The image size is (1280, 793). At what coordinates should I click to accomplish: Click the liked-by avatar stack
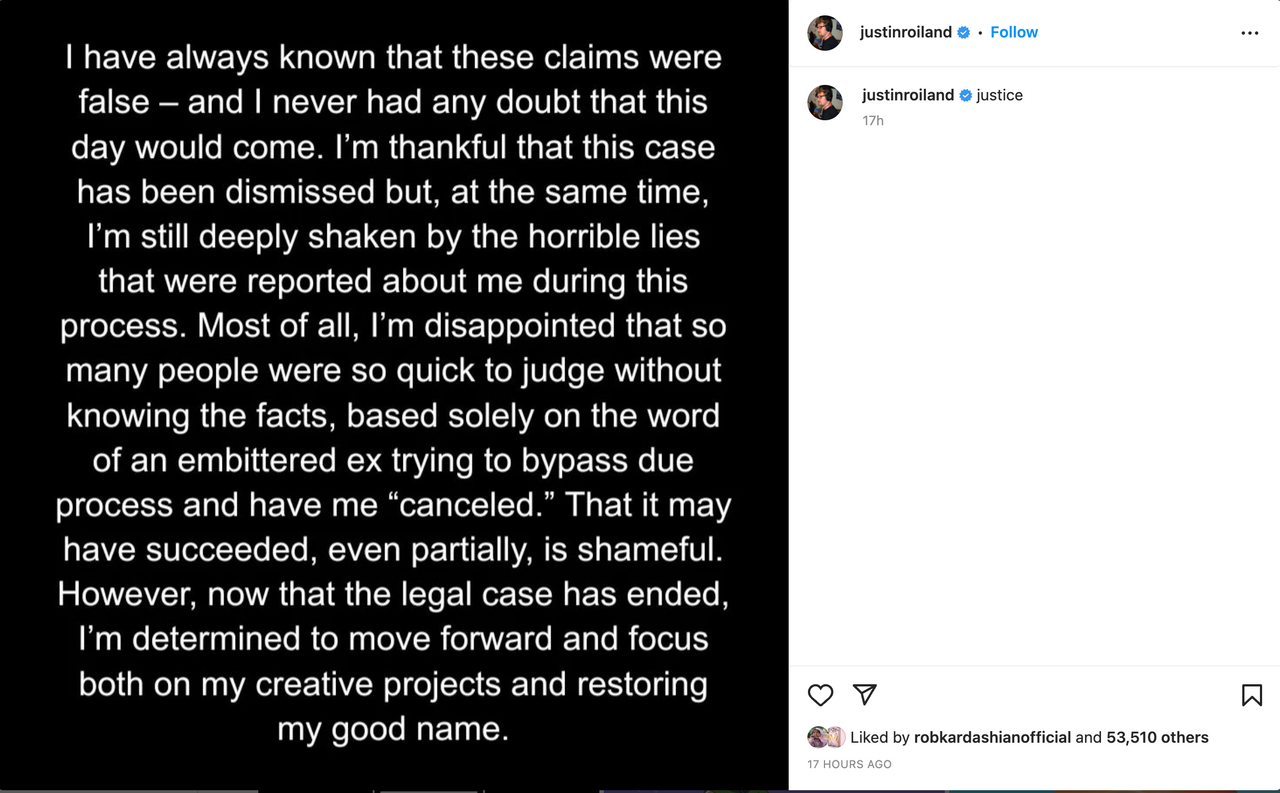(818, 737)
